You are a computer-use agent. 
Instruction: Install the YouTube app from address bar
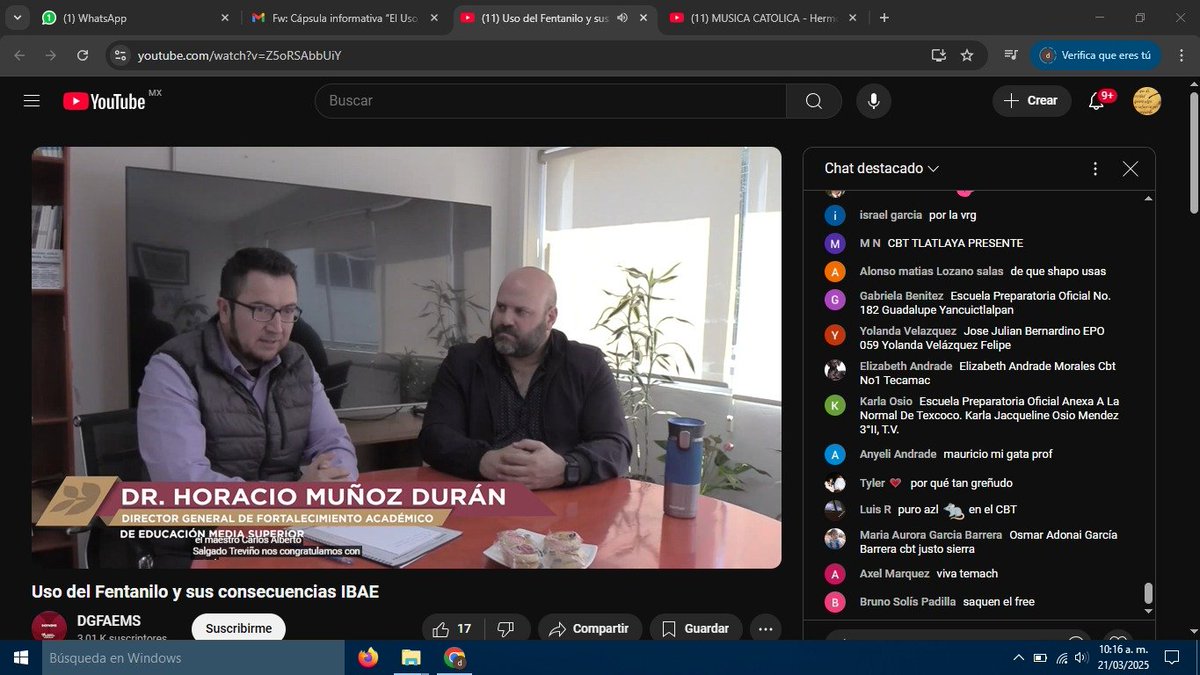(x=938, y=56)
